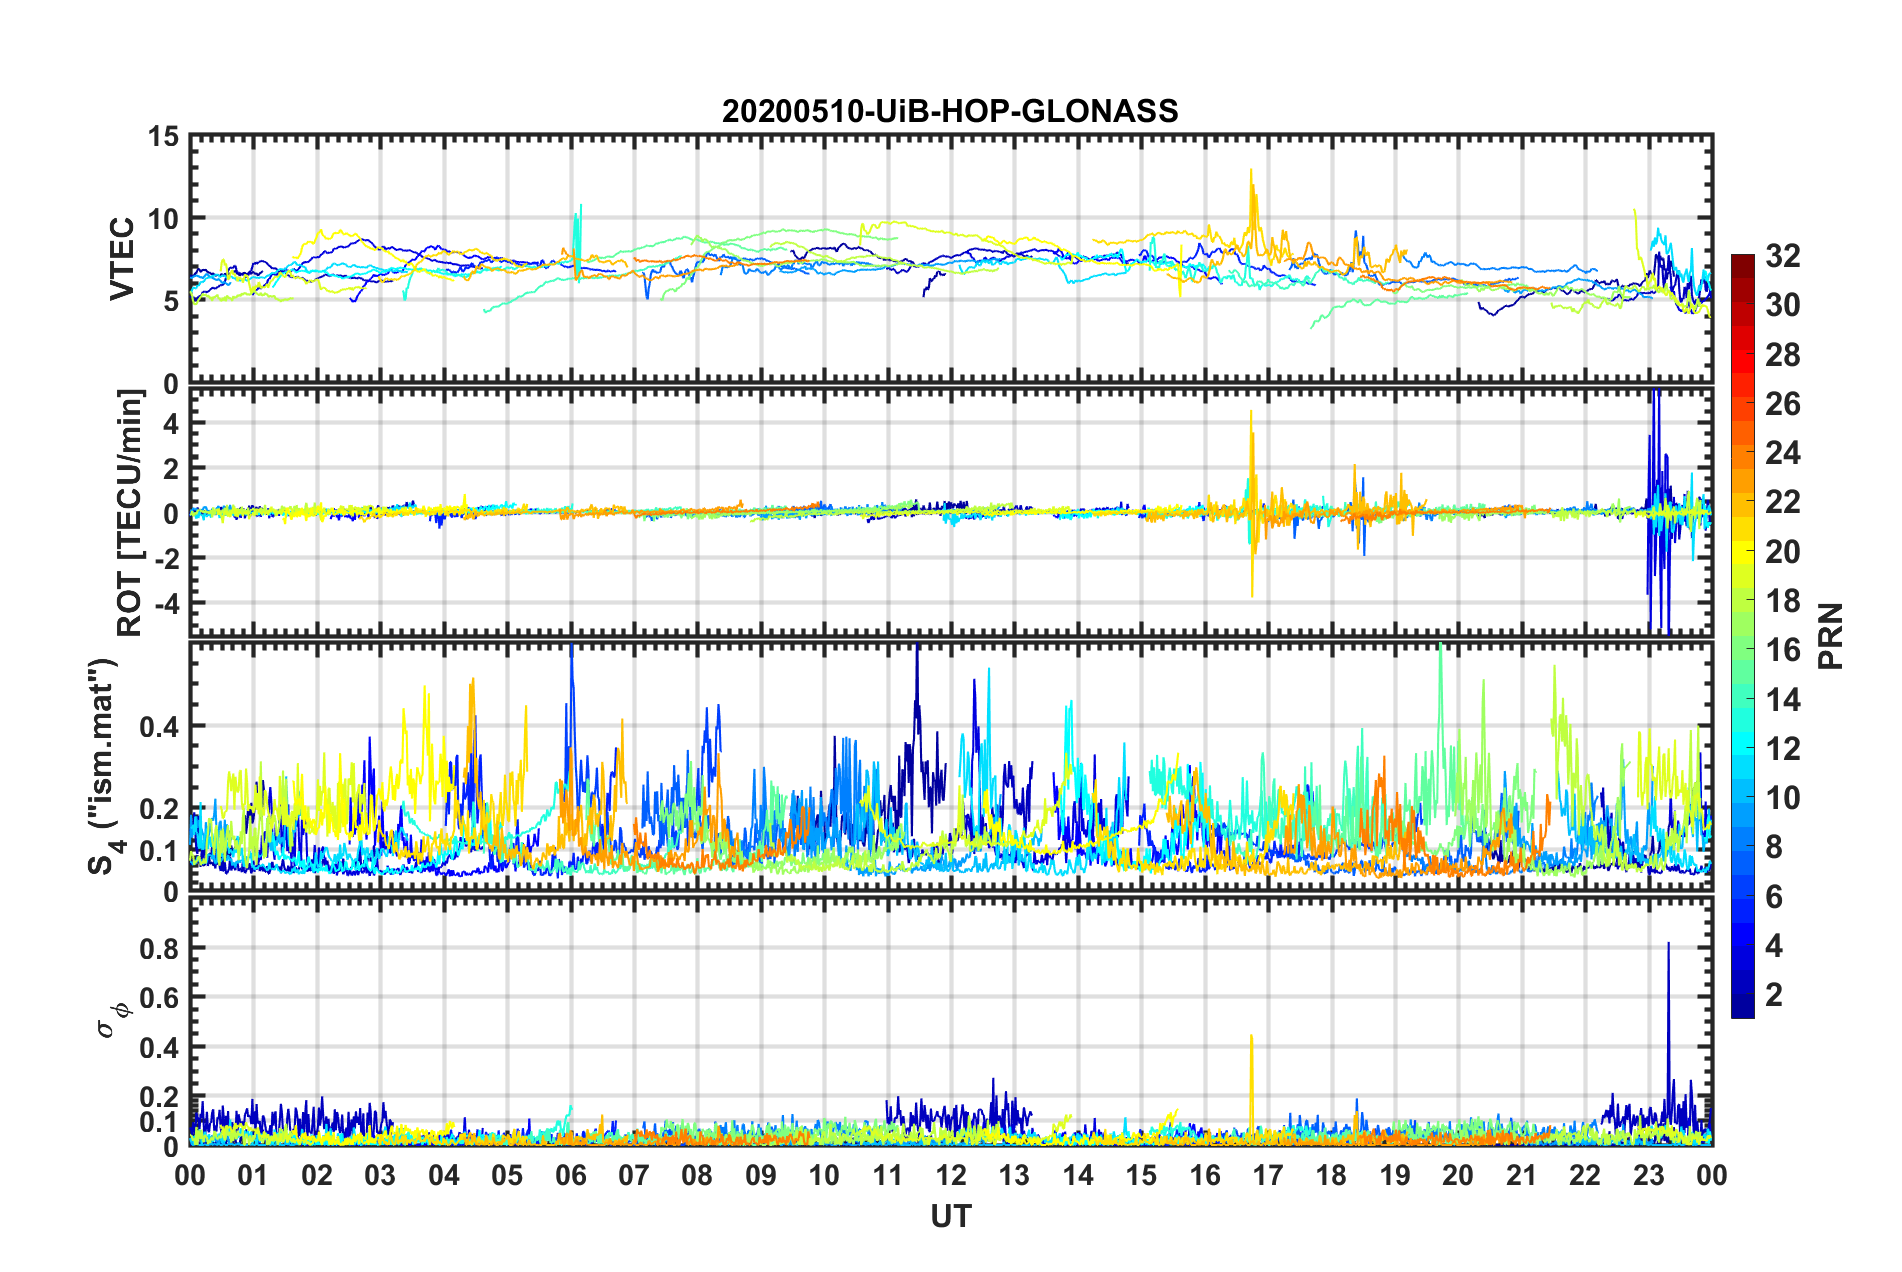Click the plot title 20200510-UiB-HOP-GLONASS

(950, 111)
